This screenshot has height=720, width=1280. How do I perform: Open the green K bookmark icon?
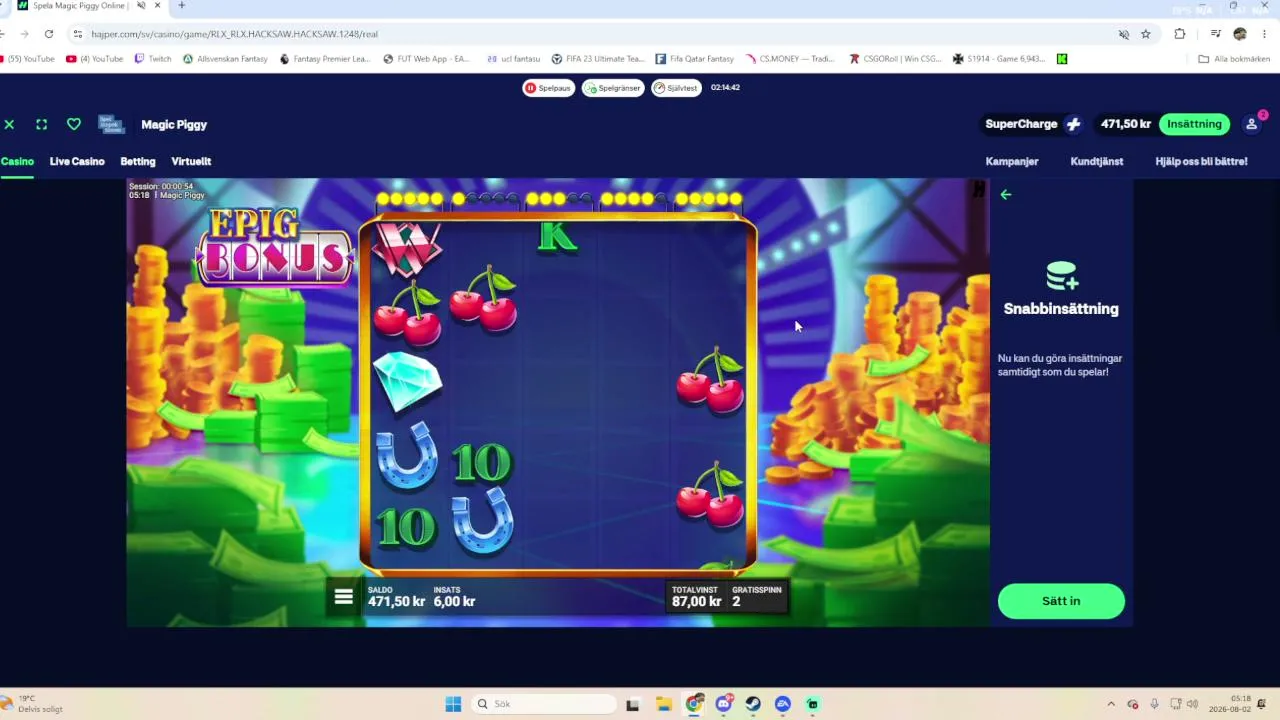(x=1062, y=59)
